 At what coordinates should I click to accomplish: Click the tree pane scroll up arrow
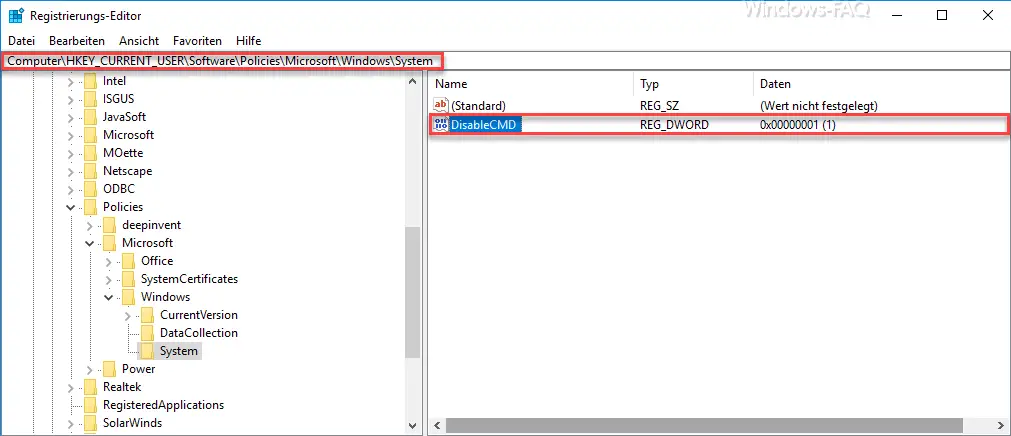click(x=413, y=81)
